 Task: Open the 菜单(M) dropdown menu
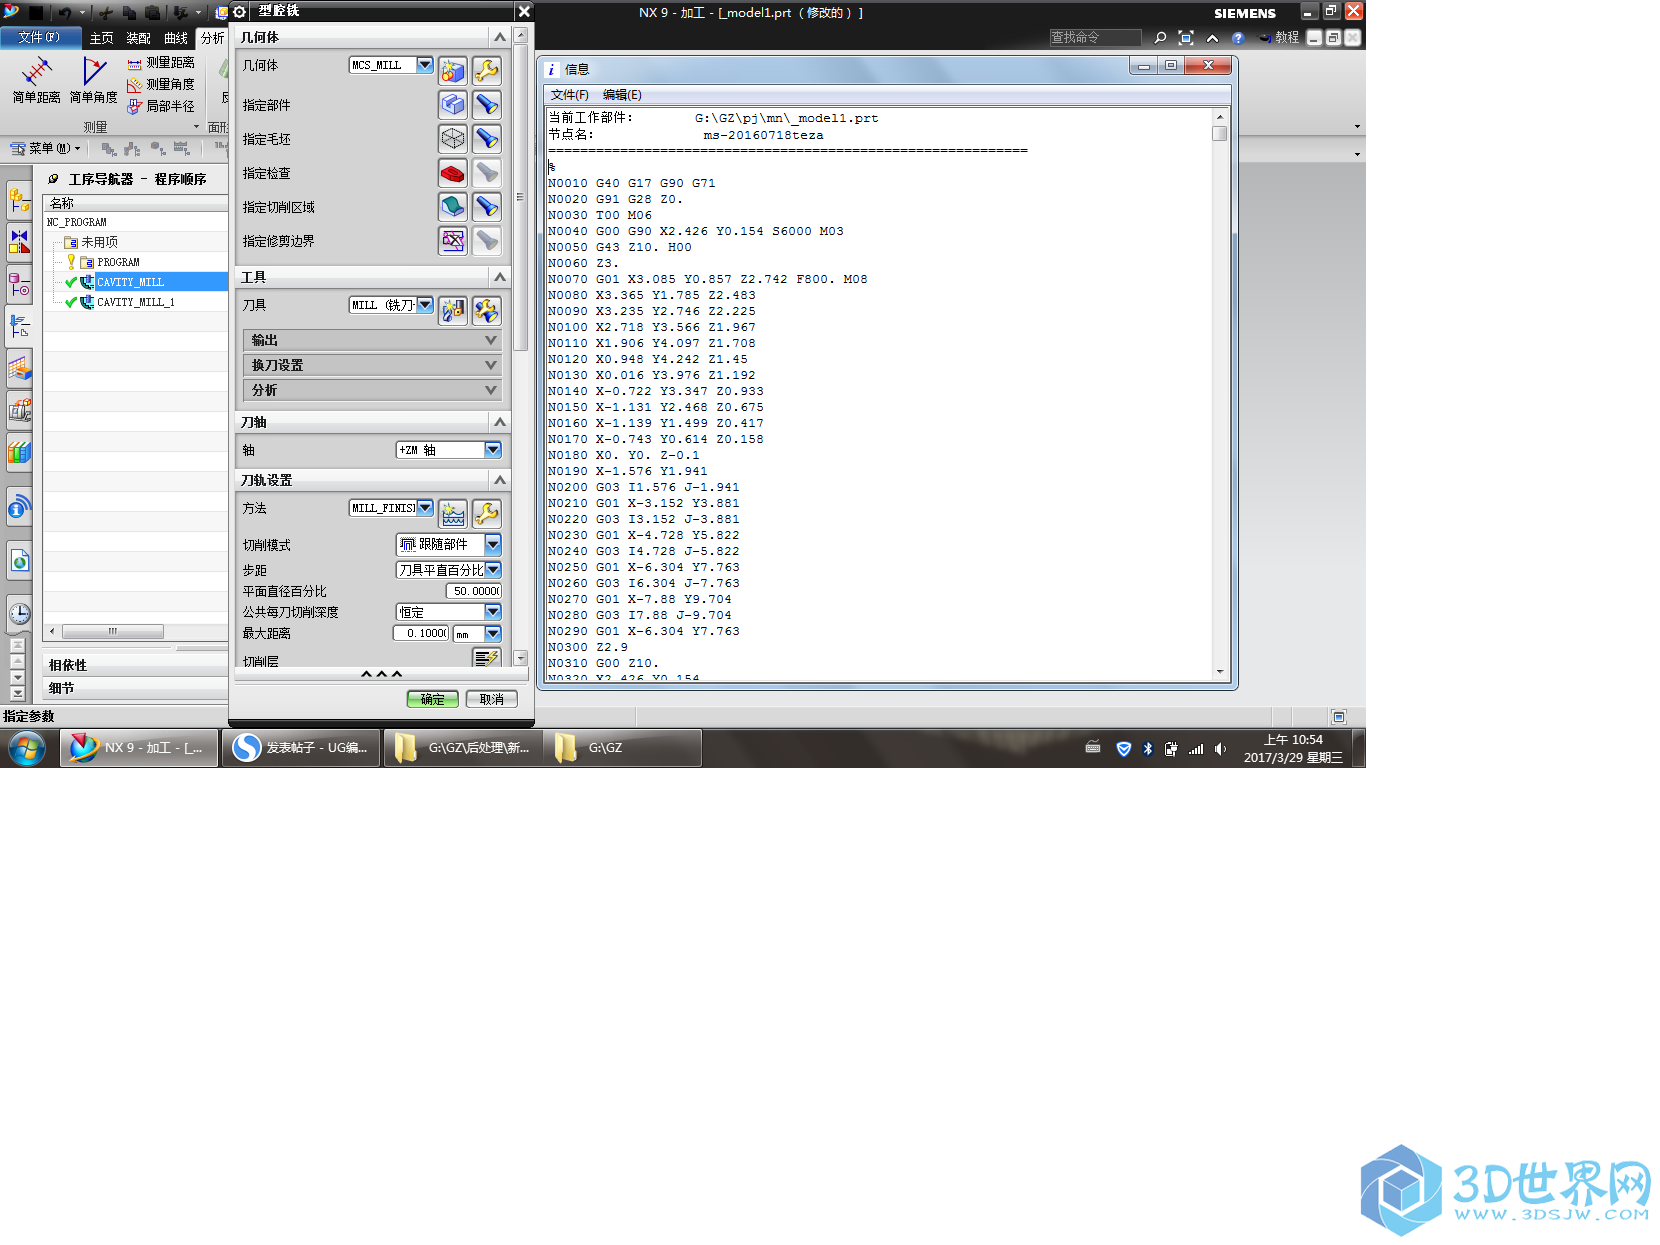coord(45,148)
